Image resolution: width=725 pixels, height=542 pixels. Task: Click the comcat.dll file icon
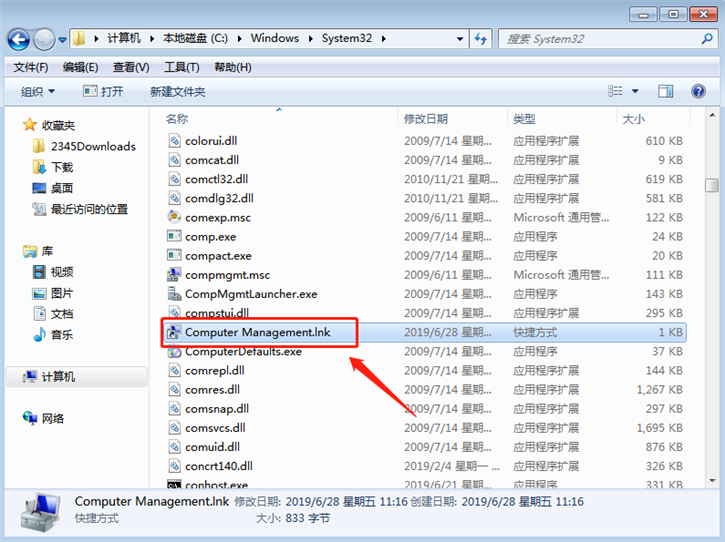click(x=174, y=160)
